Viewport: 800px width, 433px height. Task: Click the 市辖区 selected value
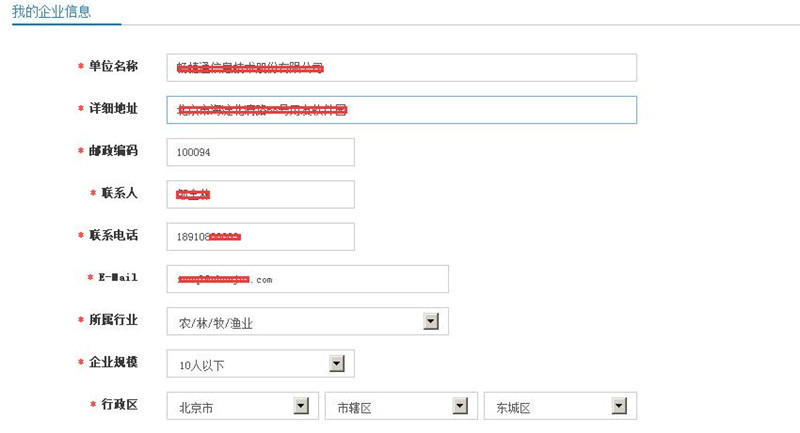(x=355, y=408)
